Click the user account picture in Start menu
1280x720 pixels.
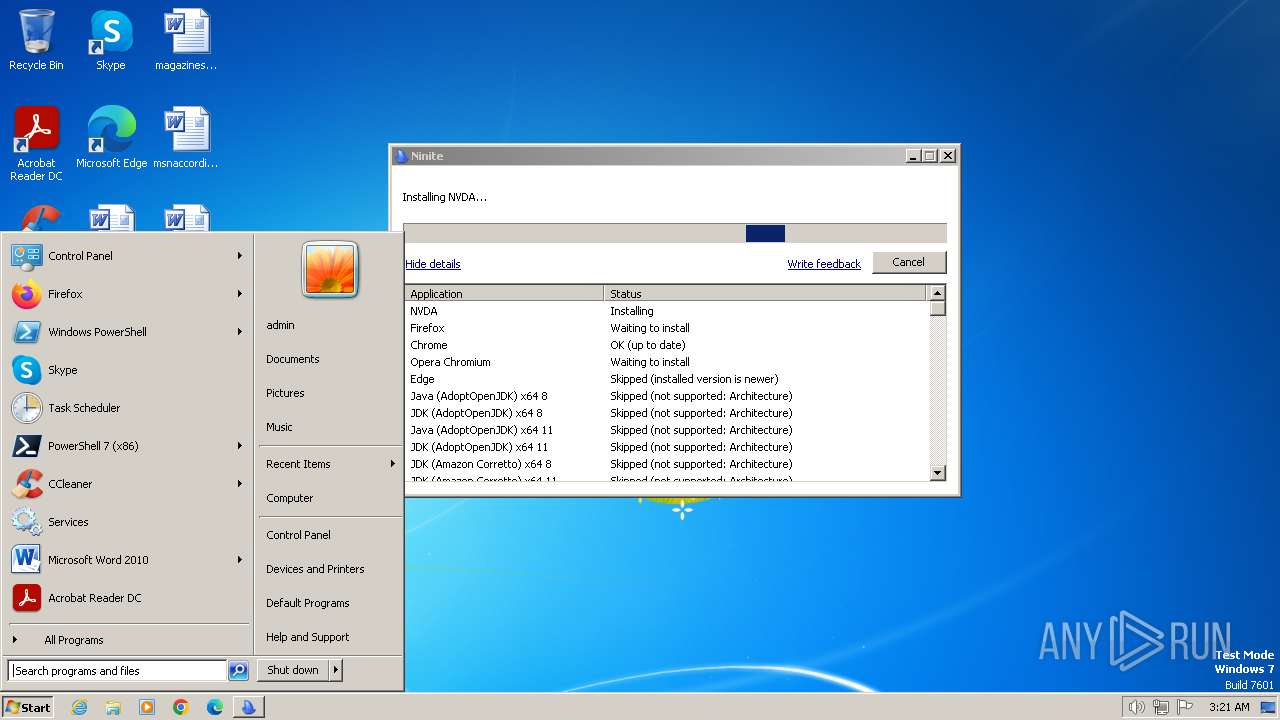pyautogui.click(x=330, y=270)
